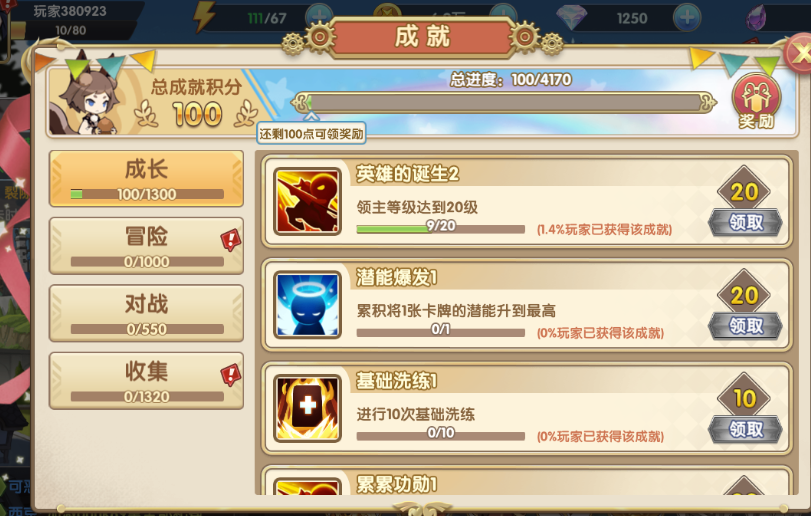
Task: Switch to the 收集 category tab
Action: (146, 381)
